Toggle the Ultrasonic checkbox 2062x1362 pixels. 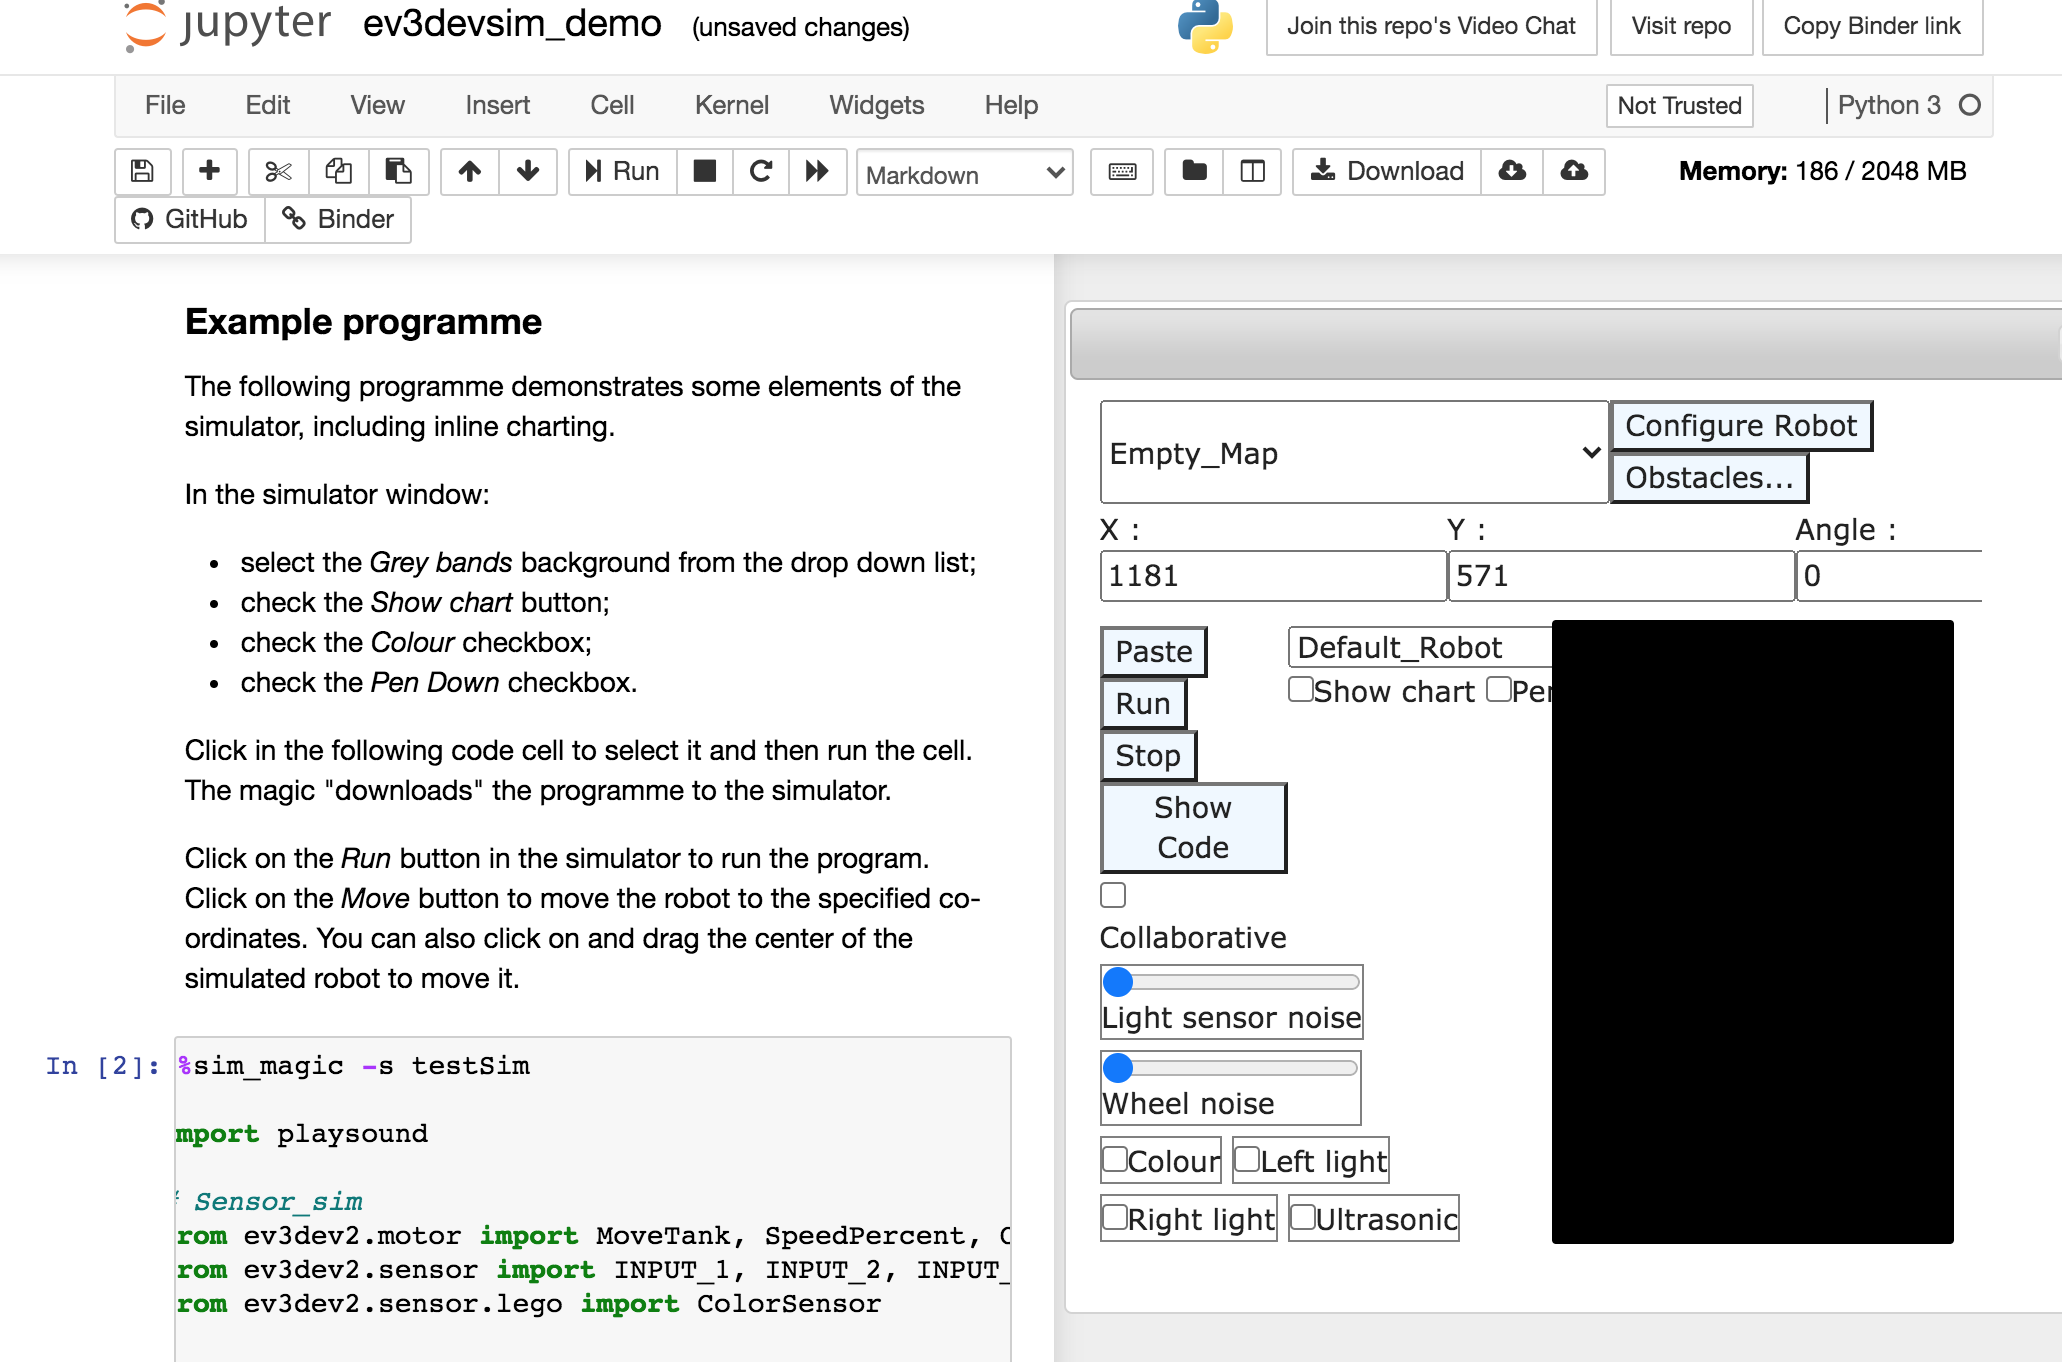pyautogui.click(x=1303, y=1218)
